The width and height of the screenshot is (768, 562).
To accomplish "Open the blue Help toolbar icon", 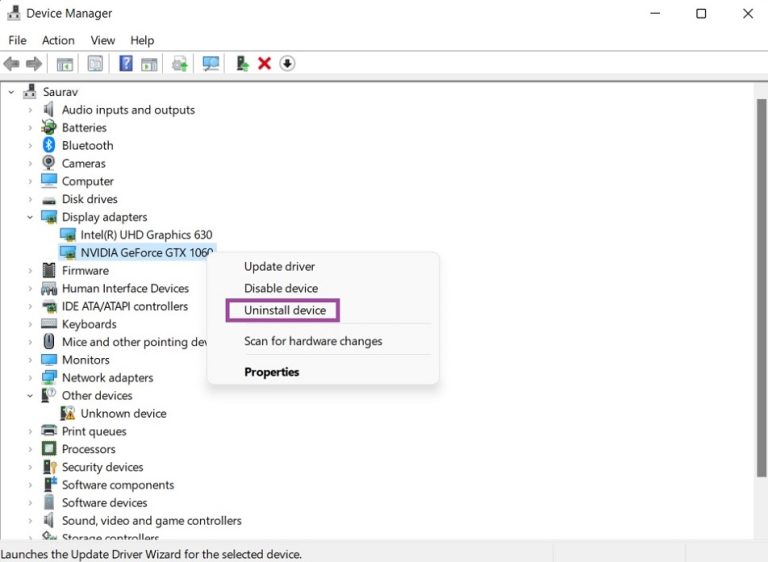I will [126, 64].
